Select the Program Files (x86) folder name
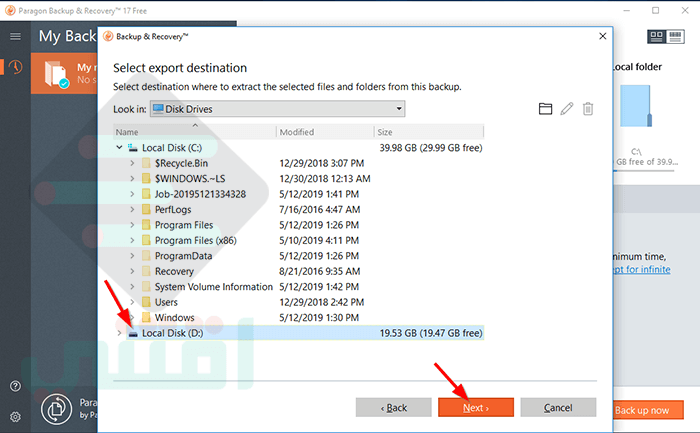 [x=196, y=241]
